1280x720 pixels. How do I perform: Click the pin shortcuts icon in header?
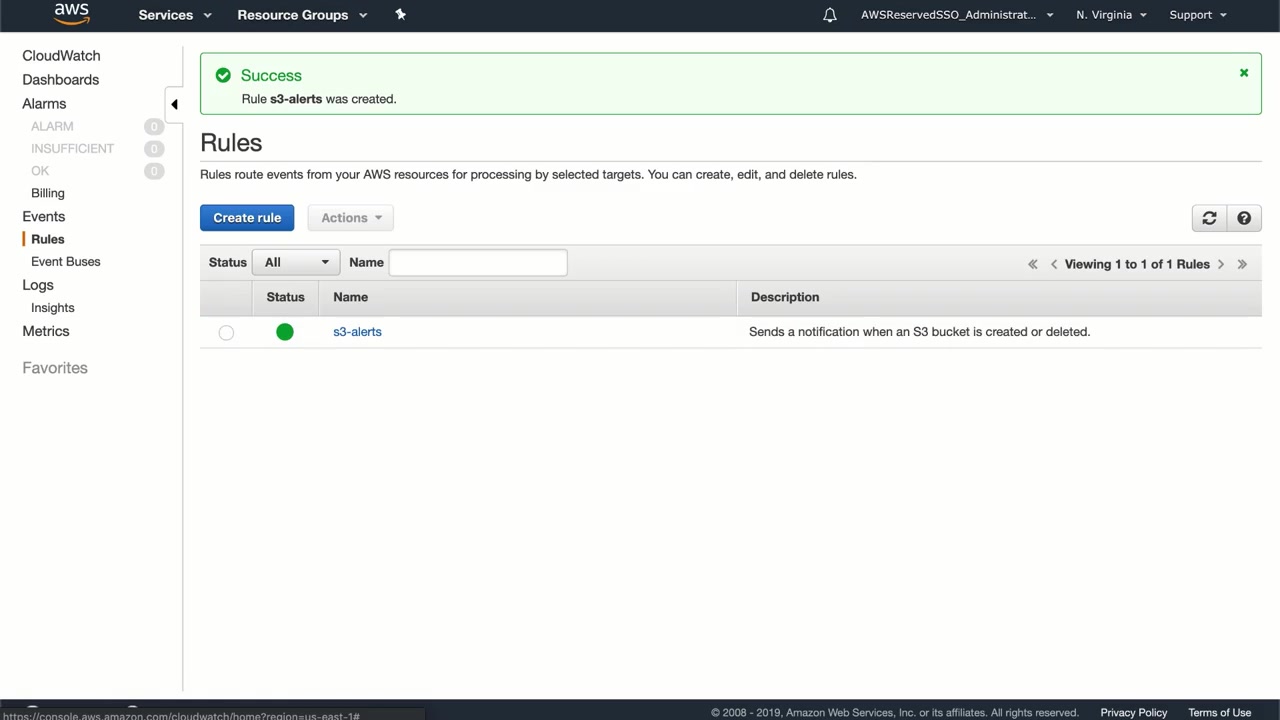coord(400,14)
